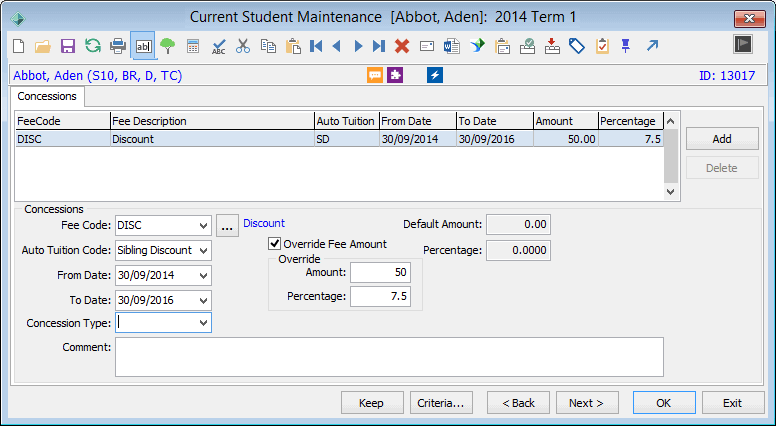Open the calculator icon
776x426 pixels.
(x=193, y=47)
